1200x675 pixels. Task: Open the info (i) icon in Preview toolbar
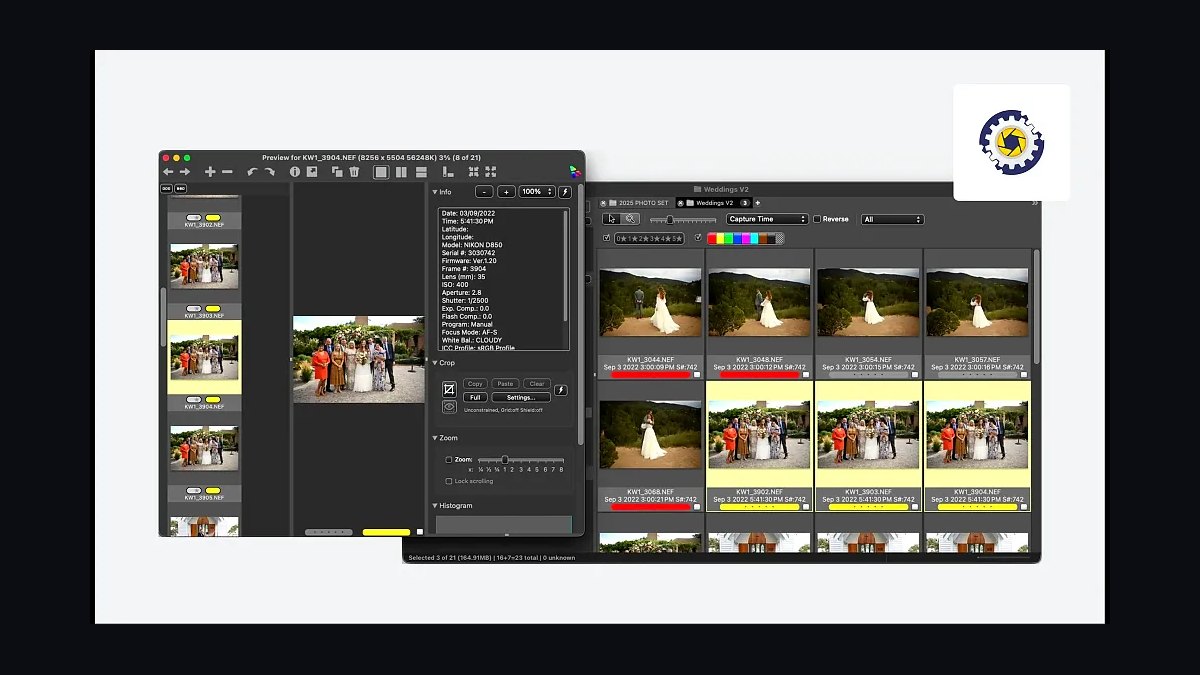pos(295,172)
